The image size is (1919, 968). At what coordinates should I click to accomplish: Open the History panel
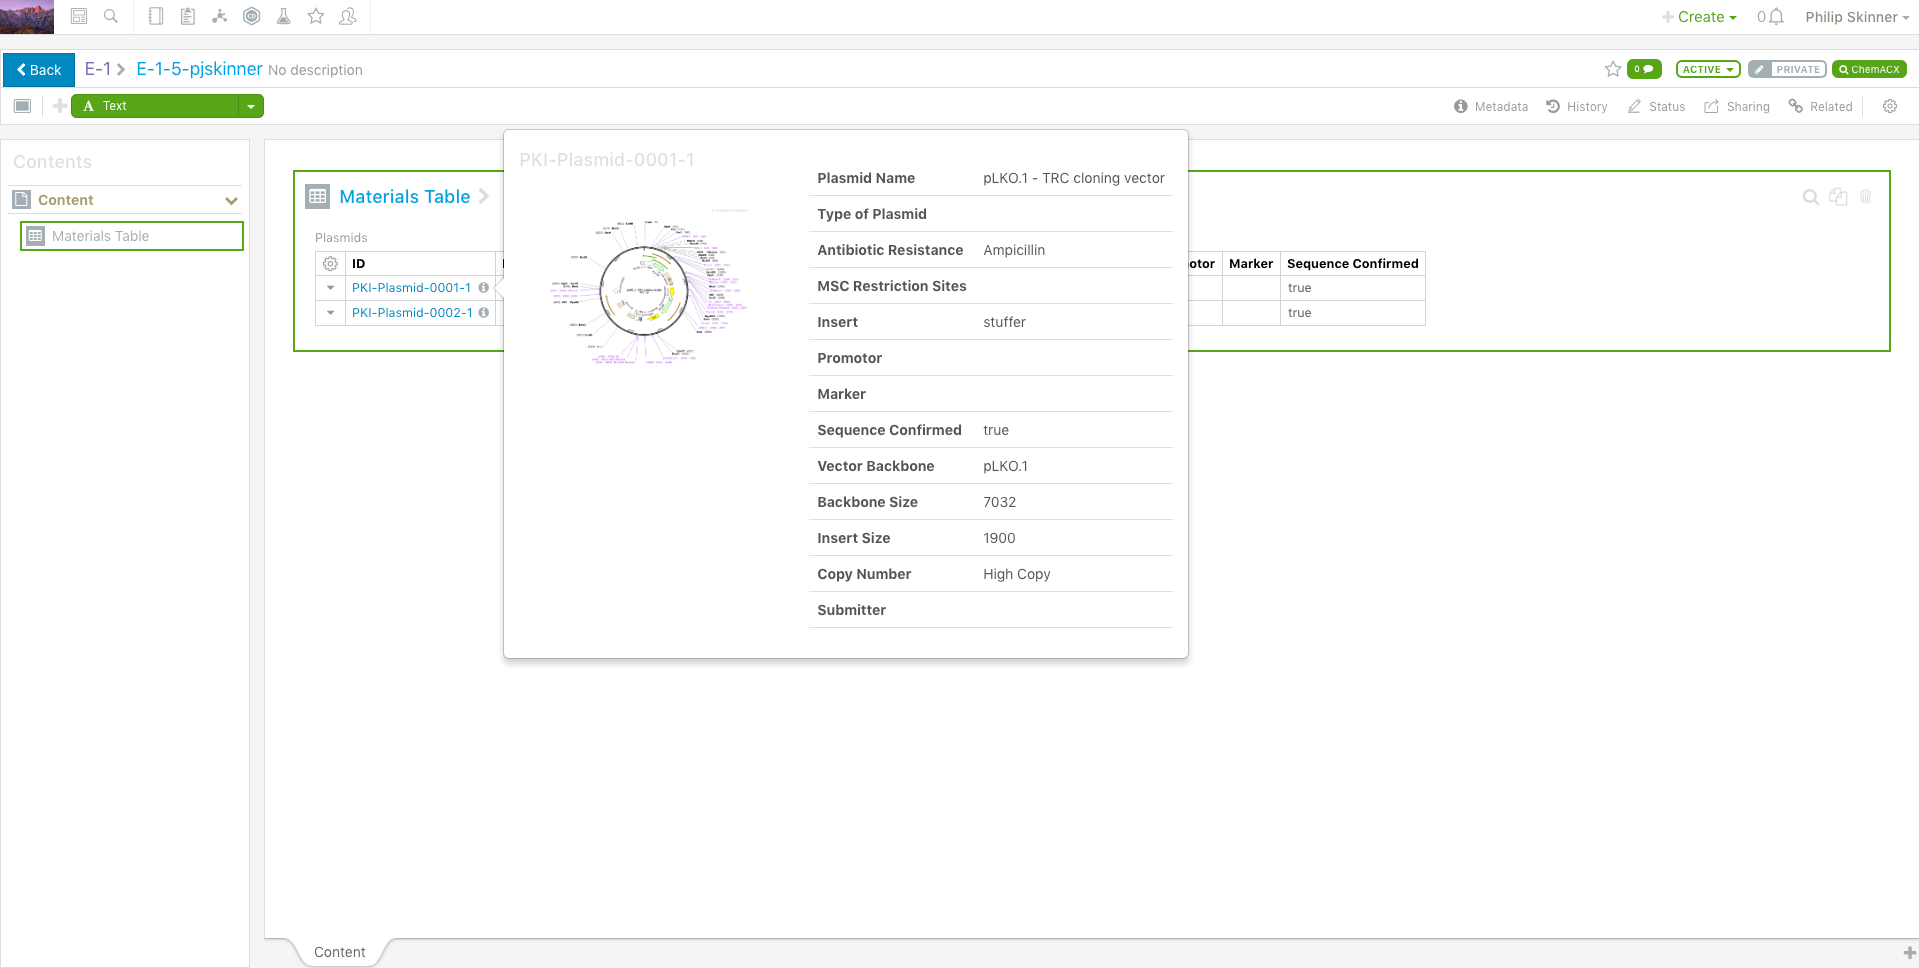pyautogui.click(x=1577, y=107)
